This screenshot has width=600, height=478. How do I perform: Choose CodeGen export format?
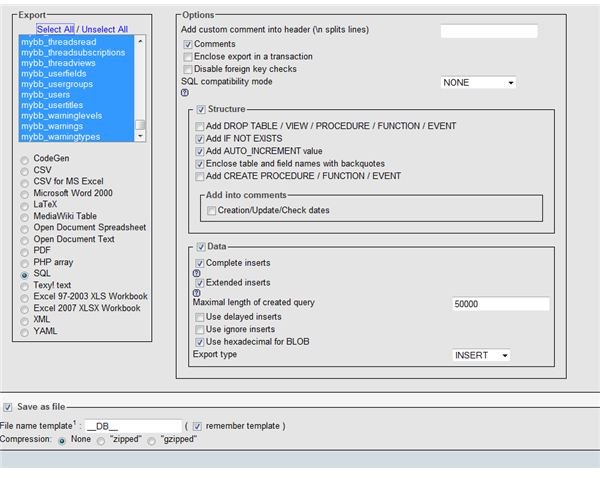coord(24,160)
